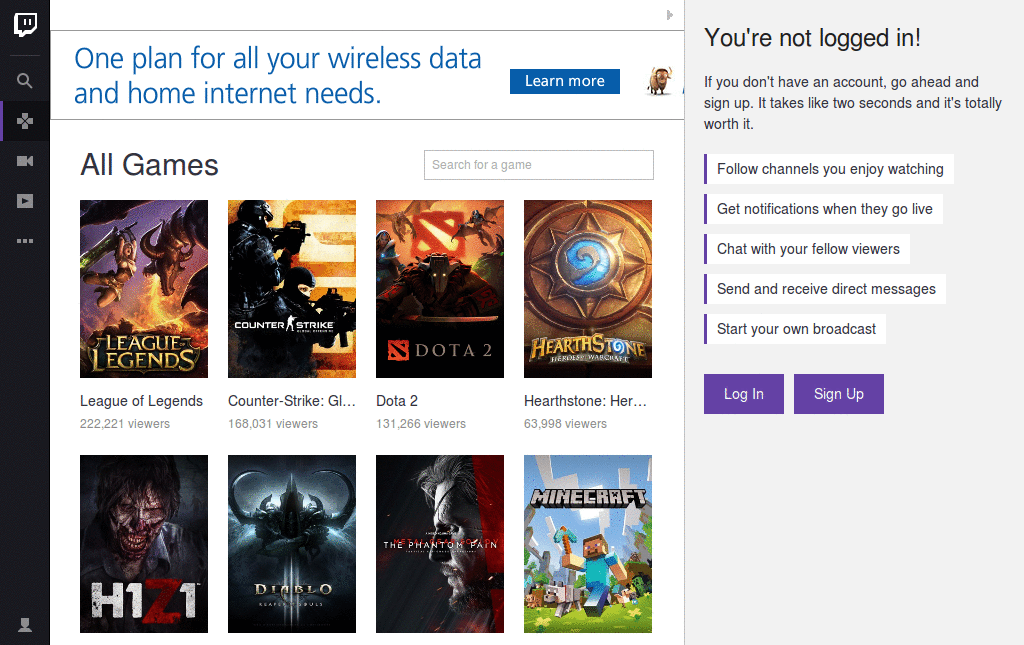Click the Log In button
The width and height of the screenshot is (1024, 645).
(744, 394)
